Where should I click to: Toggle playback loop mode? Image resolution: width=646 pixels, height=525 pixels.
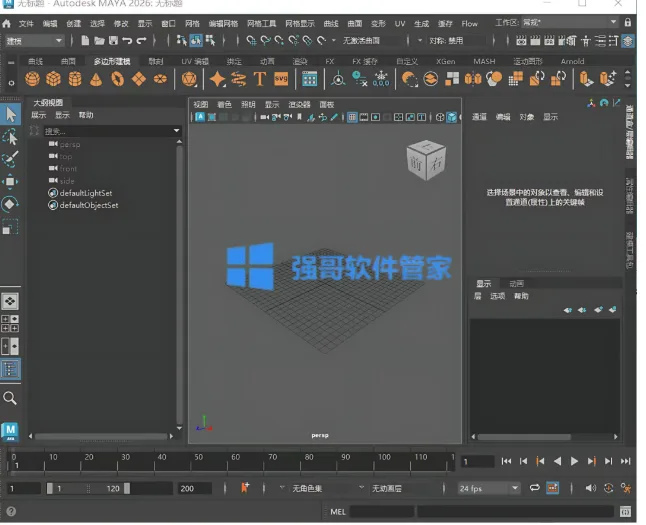535,488
